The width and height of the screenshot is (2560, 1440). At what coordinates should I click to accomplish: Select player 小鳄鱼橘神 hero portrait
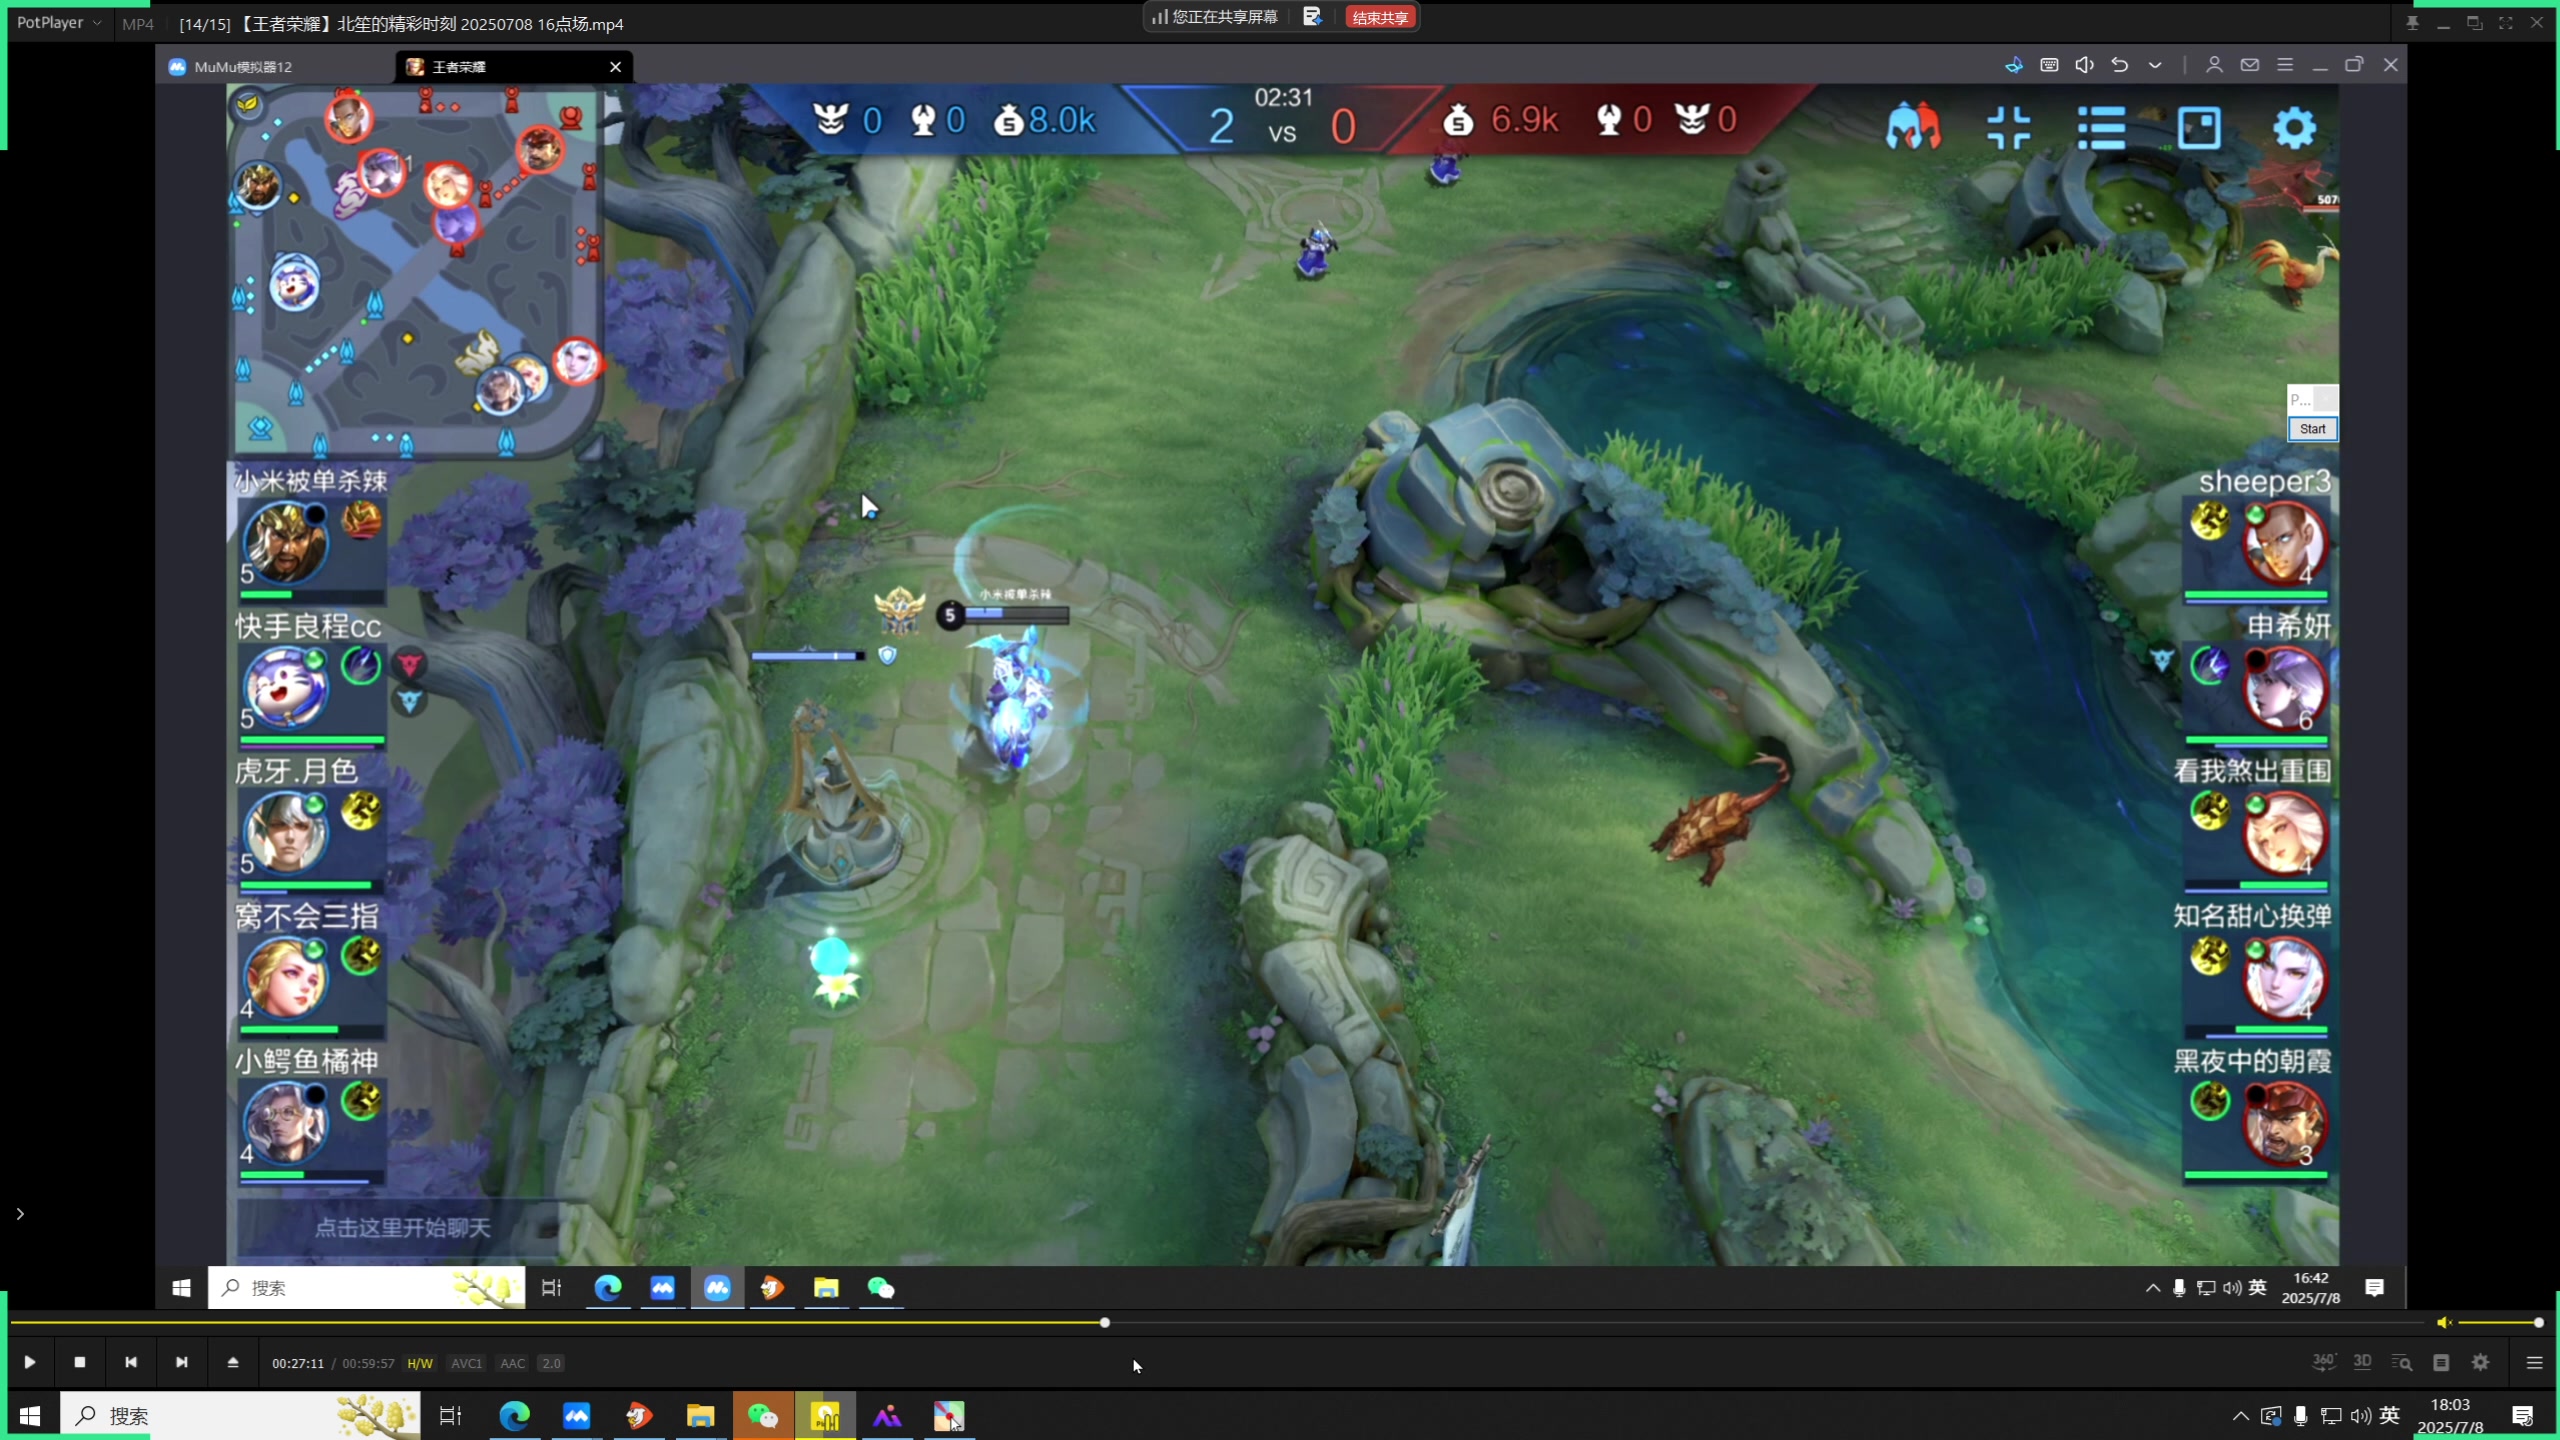pyautogui.click(x=285, y=1122)
